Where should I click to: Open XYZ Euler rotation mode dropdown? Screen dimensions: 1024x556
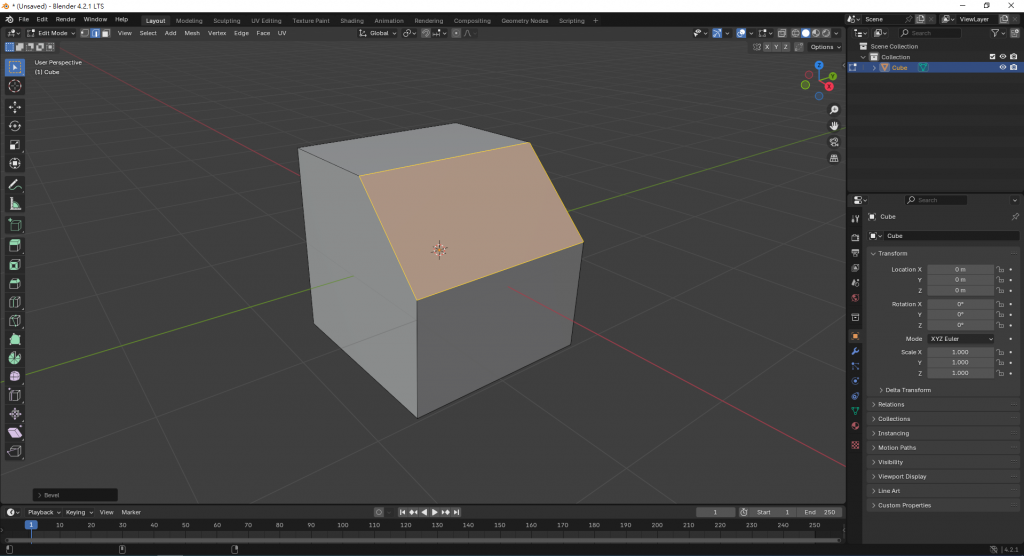tap(961, 339)
